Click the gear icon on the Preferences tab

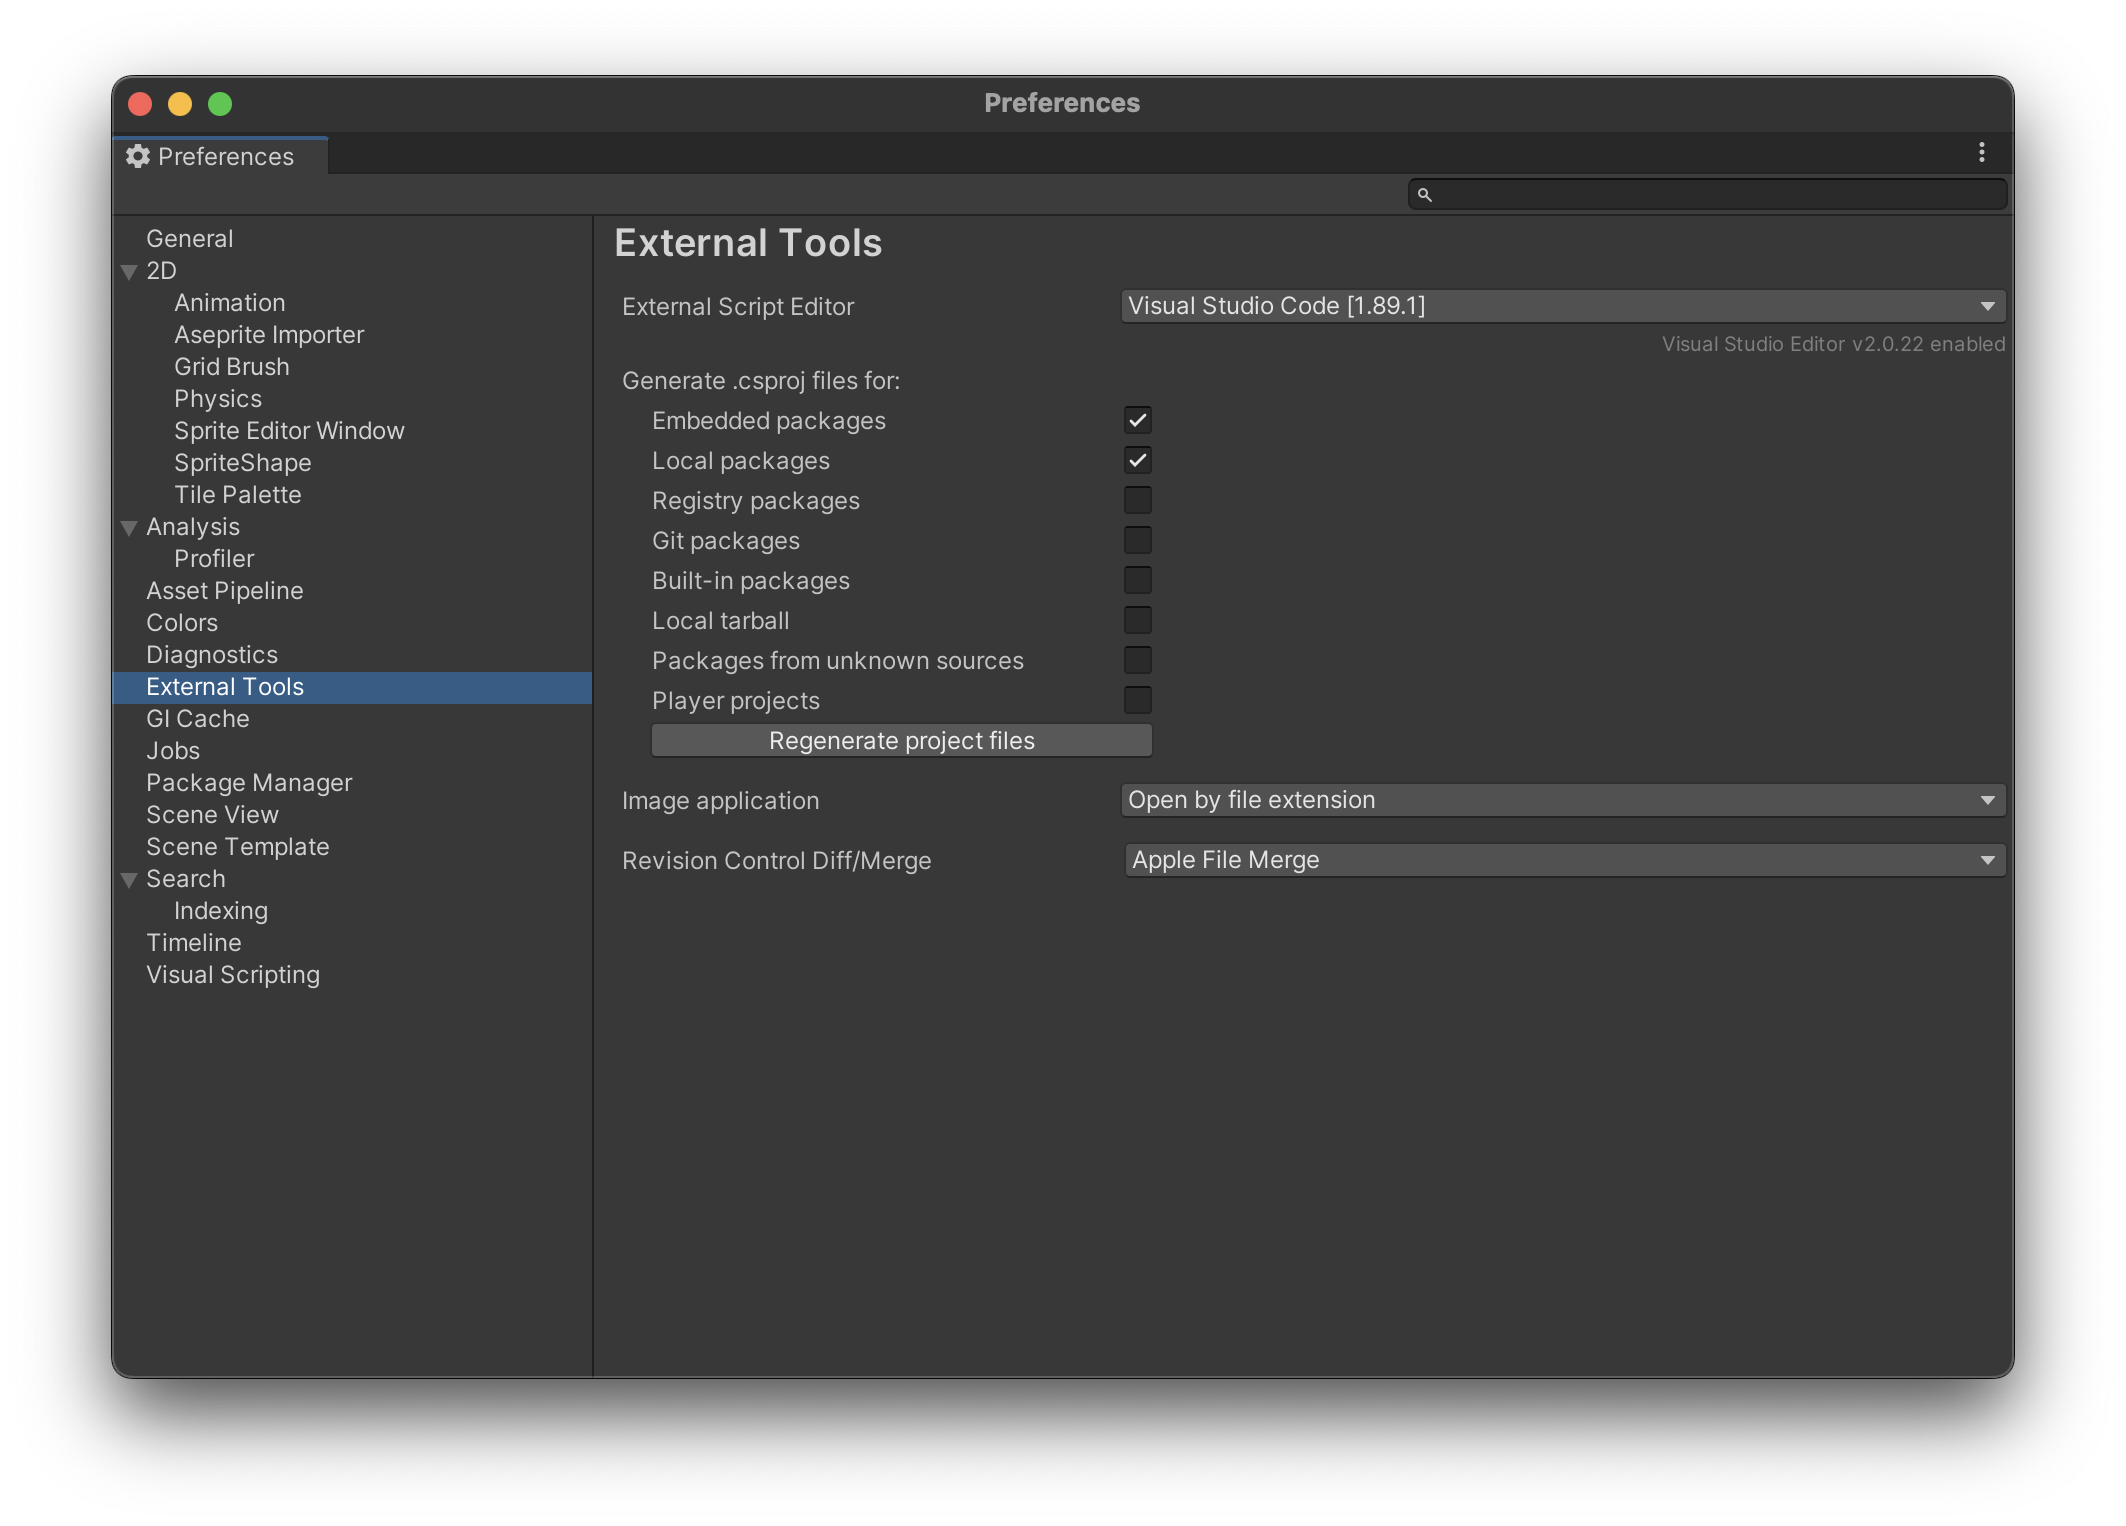(138, 156)
